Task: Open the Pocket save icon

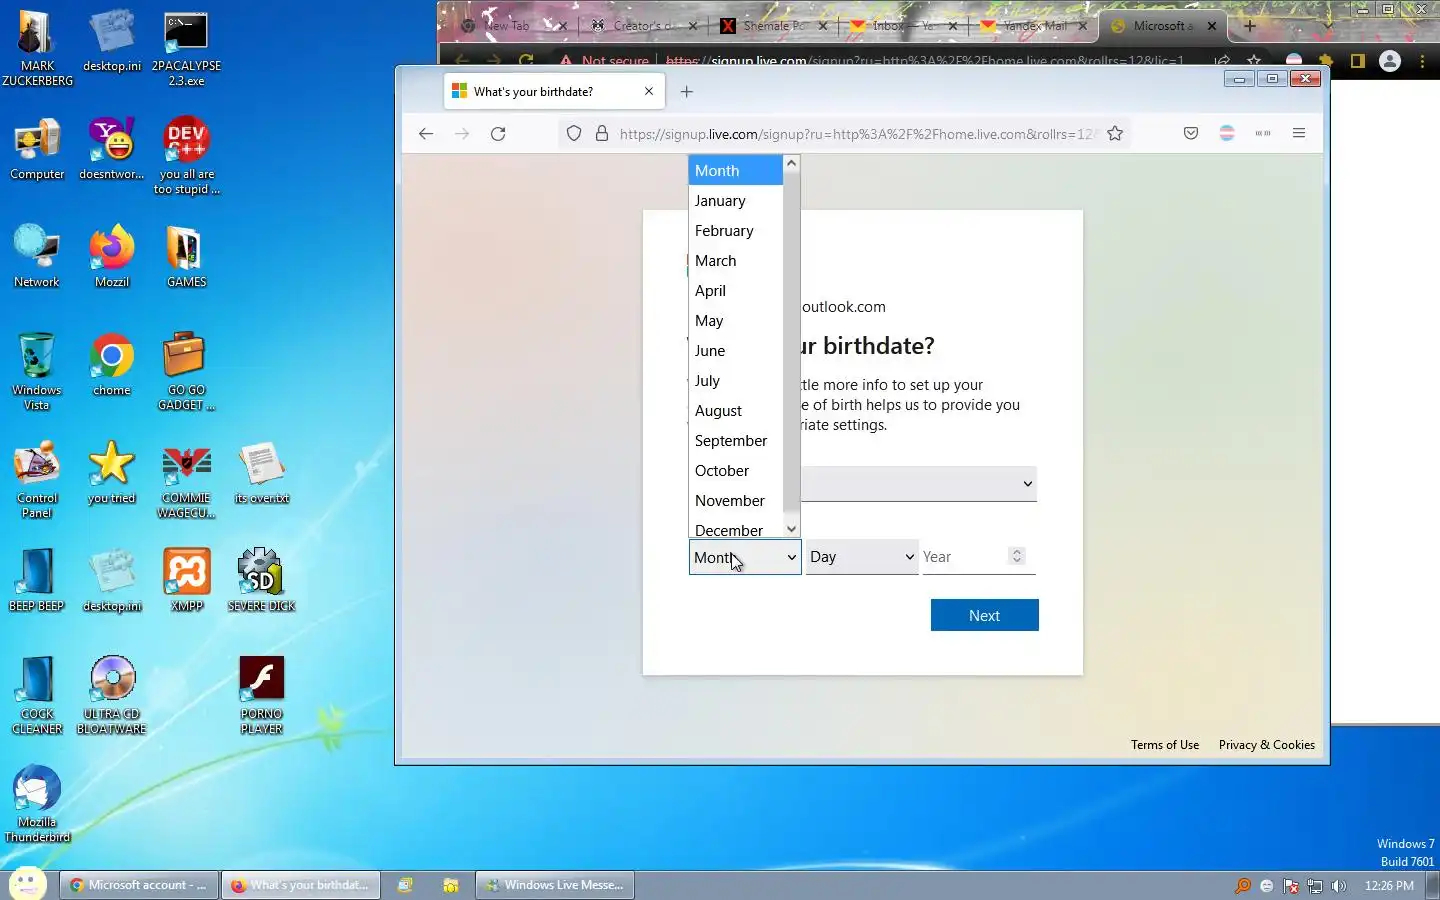Action: coord(1191,133)
